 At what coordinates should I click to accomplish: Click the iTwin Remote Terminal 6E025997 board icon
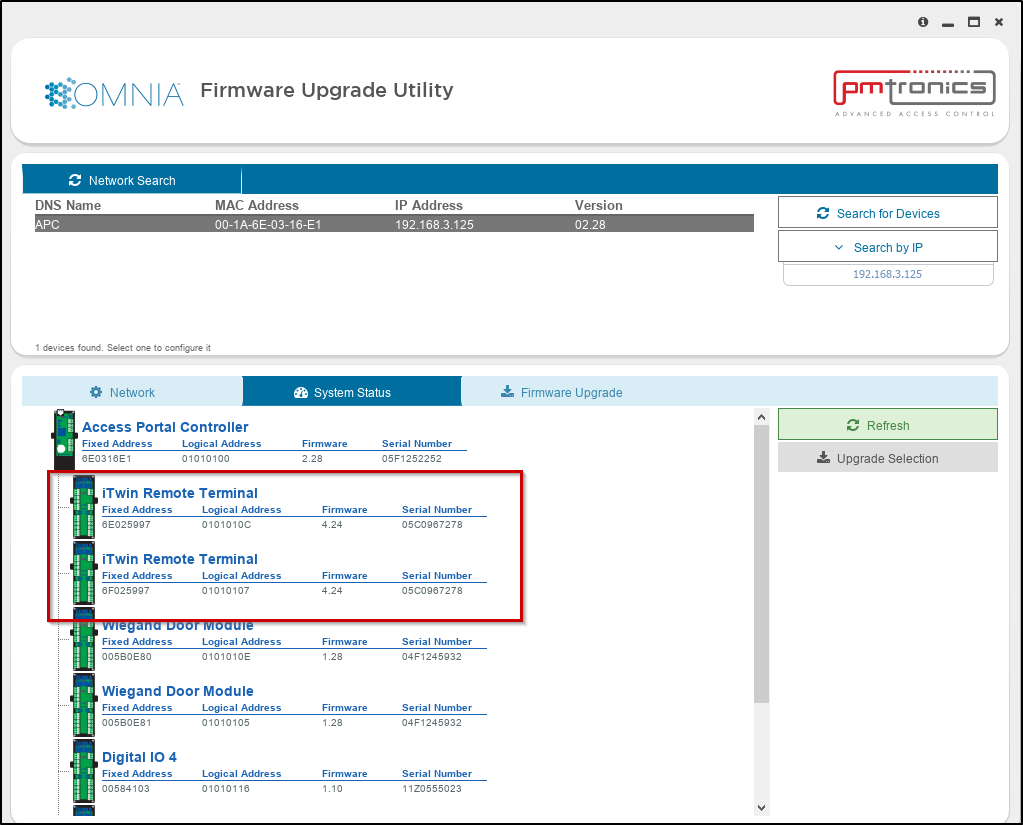pos(84,507)
